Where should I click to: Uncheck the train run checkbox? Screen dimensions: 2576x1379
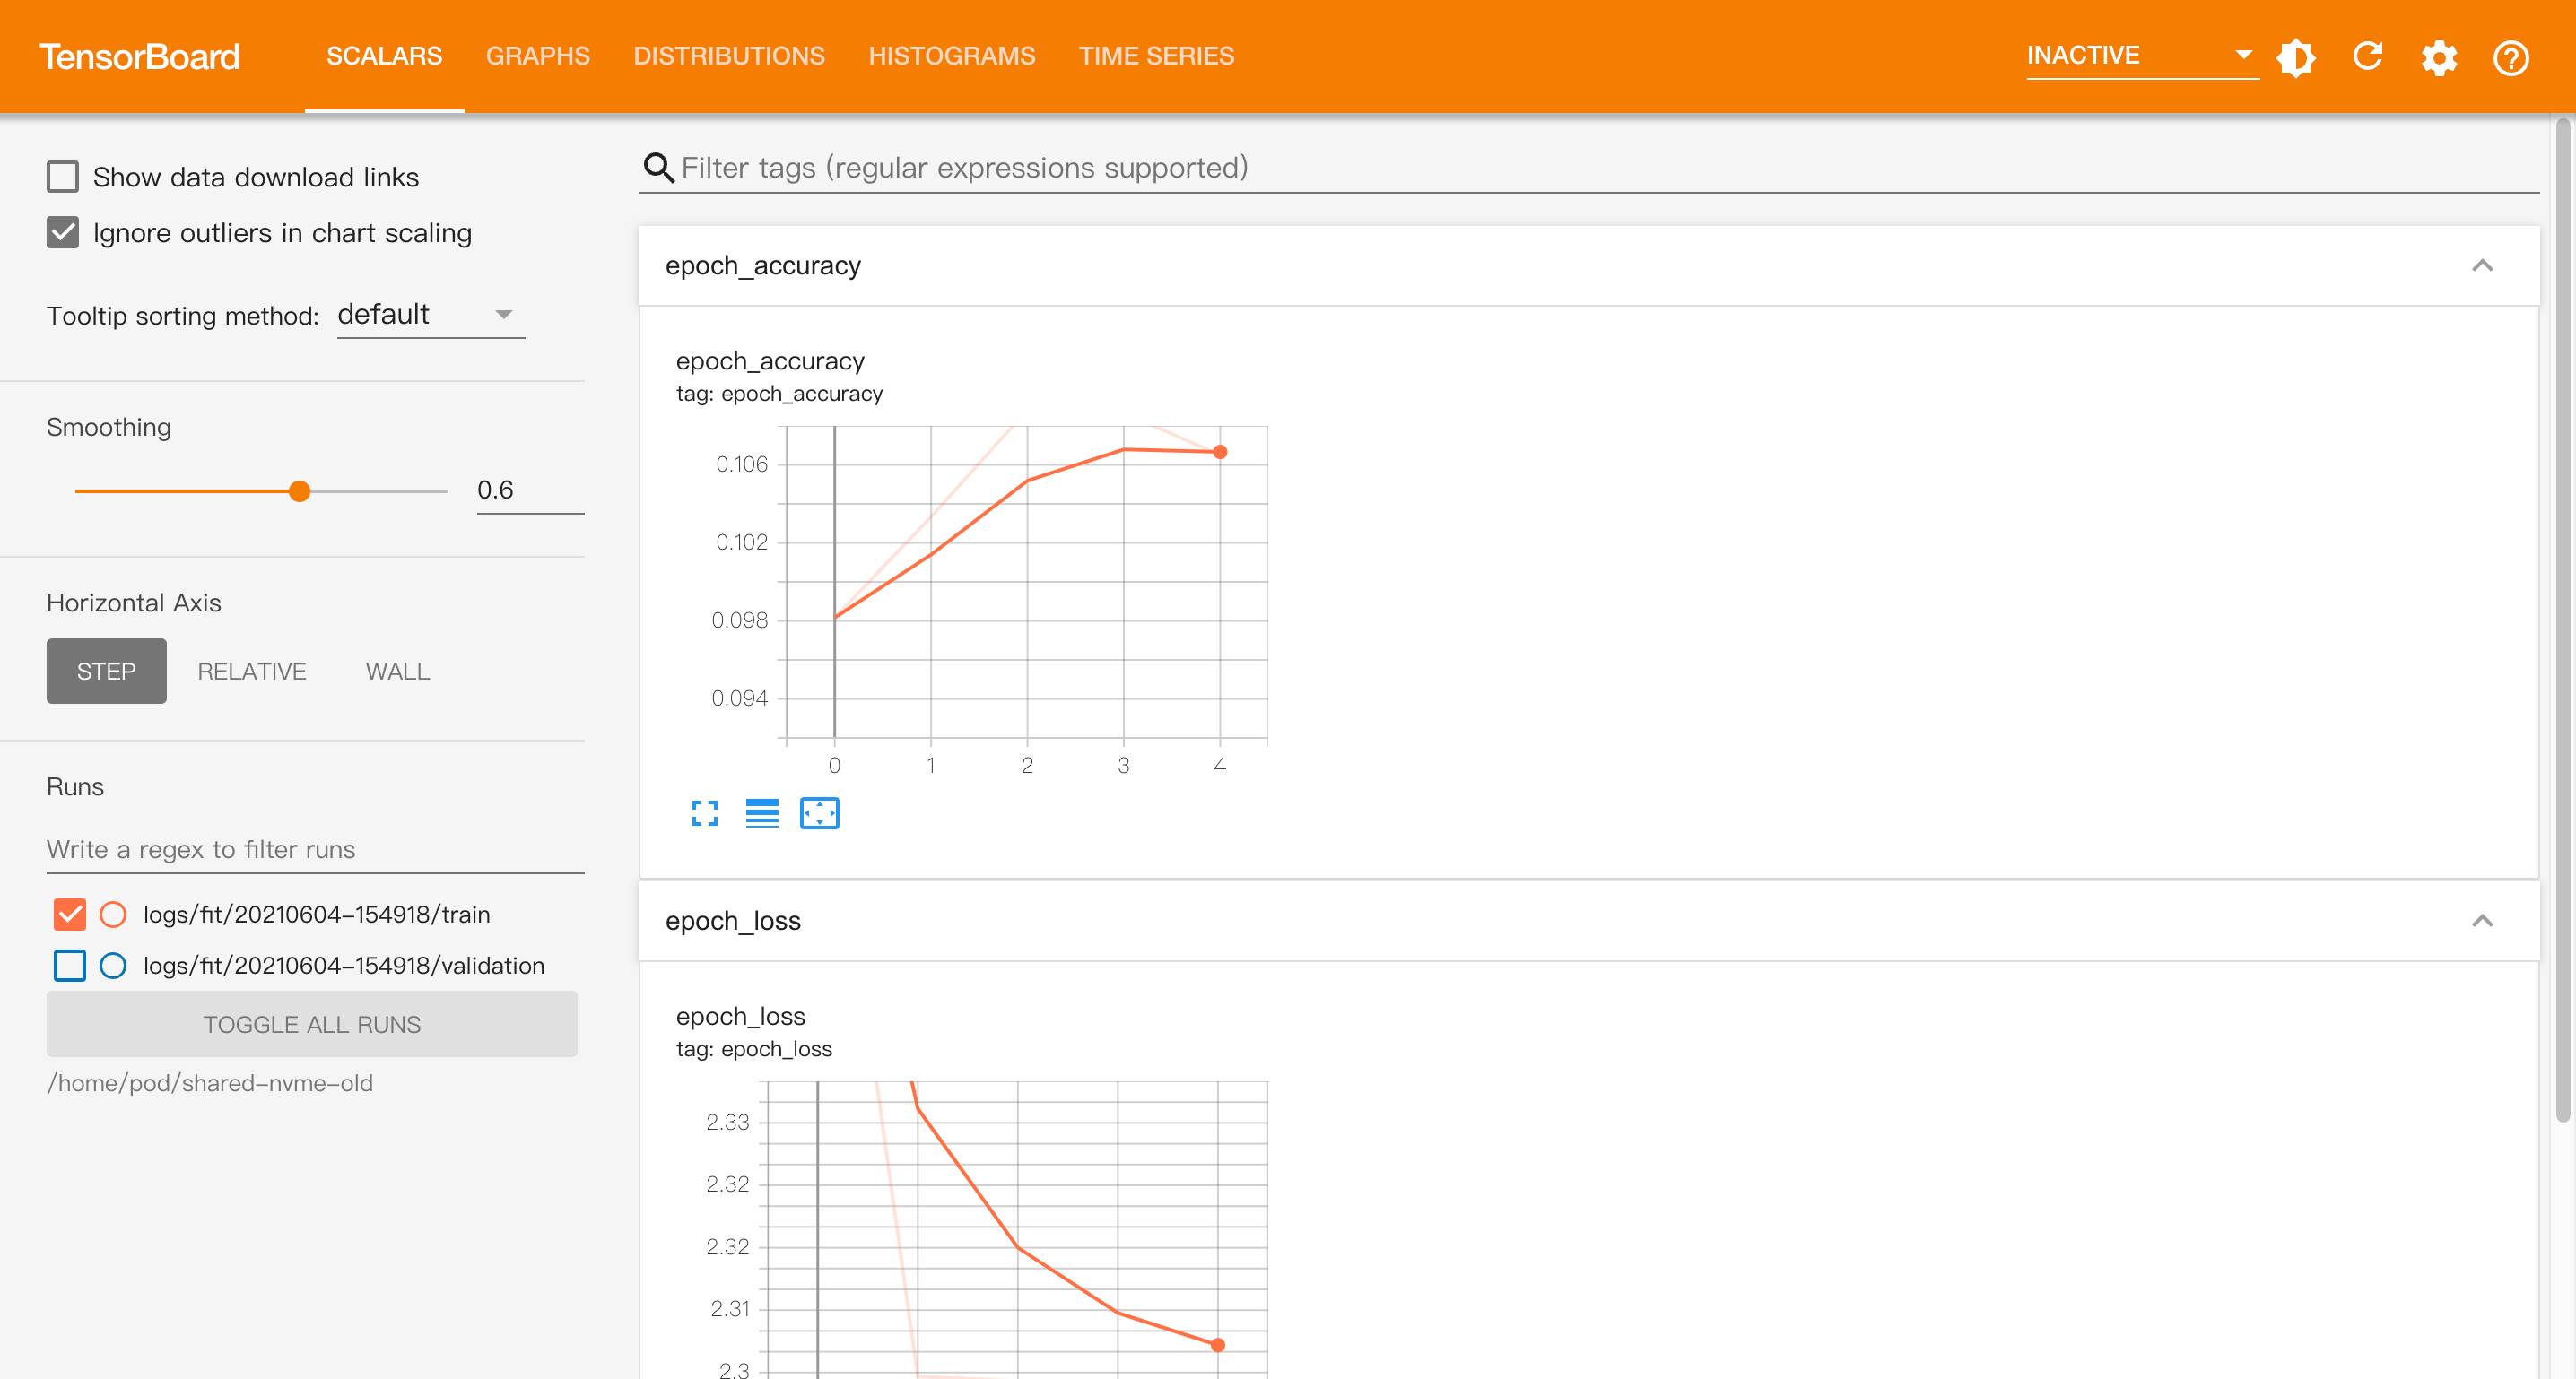(x=70, y=914)
